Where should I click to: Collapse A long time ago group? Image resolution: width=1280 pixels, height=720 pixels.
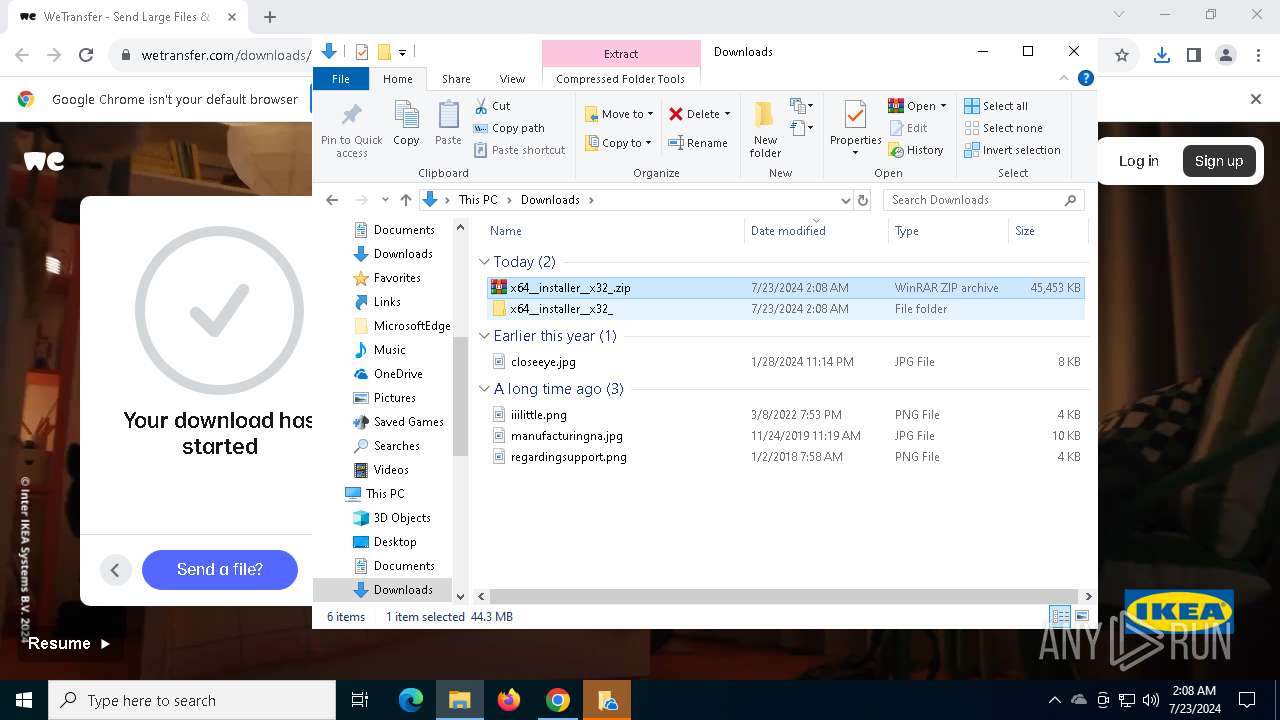tap(485, 389)
